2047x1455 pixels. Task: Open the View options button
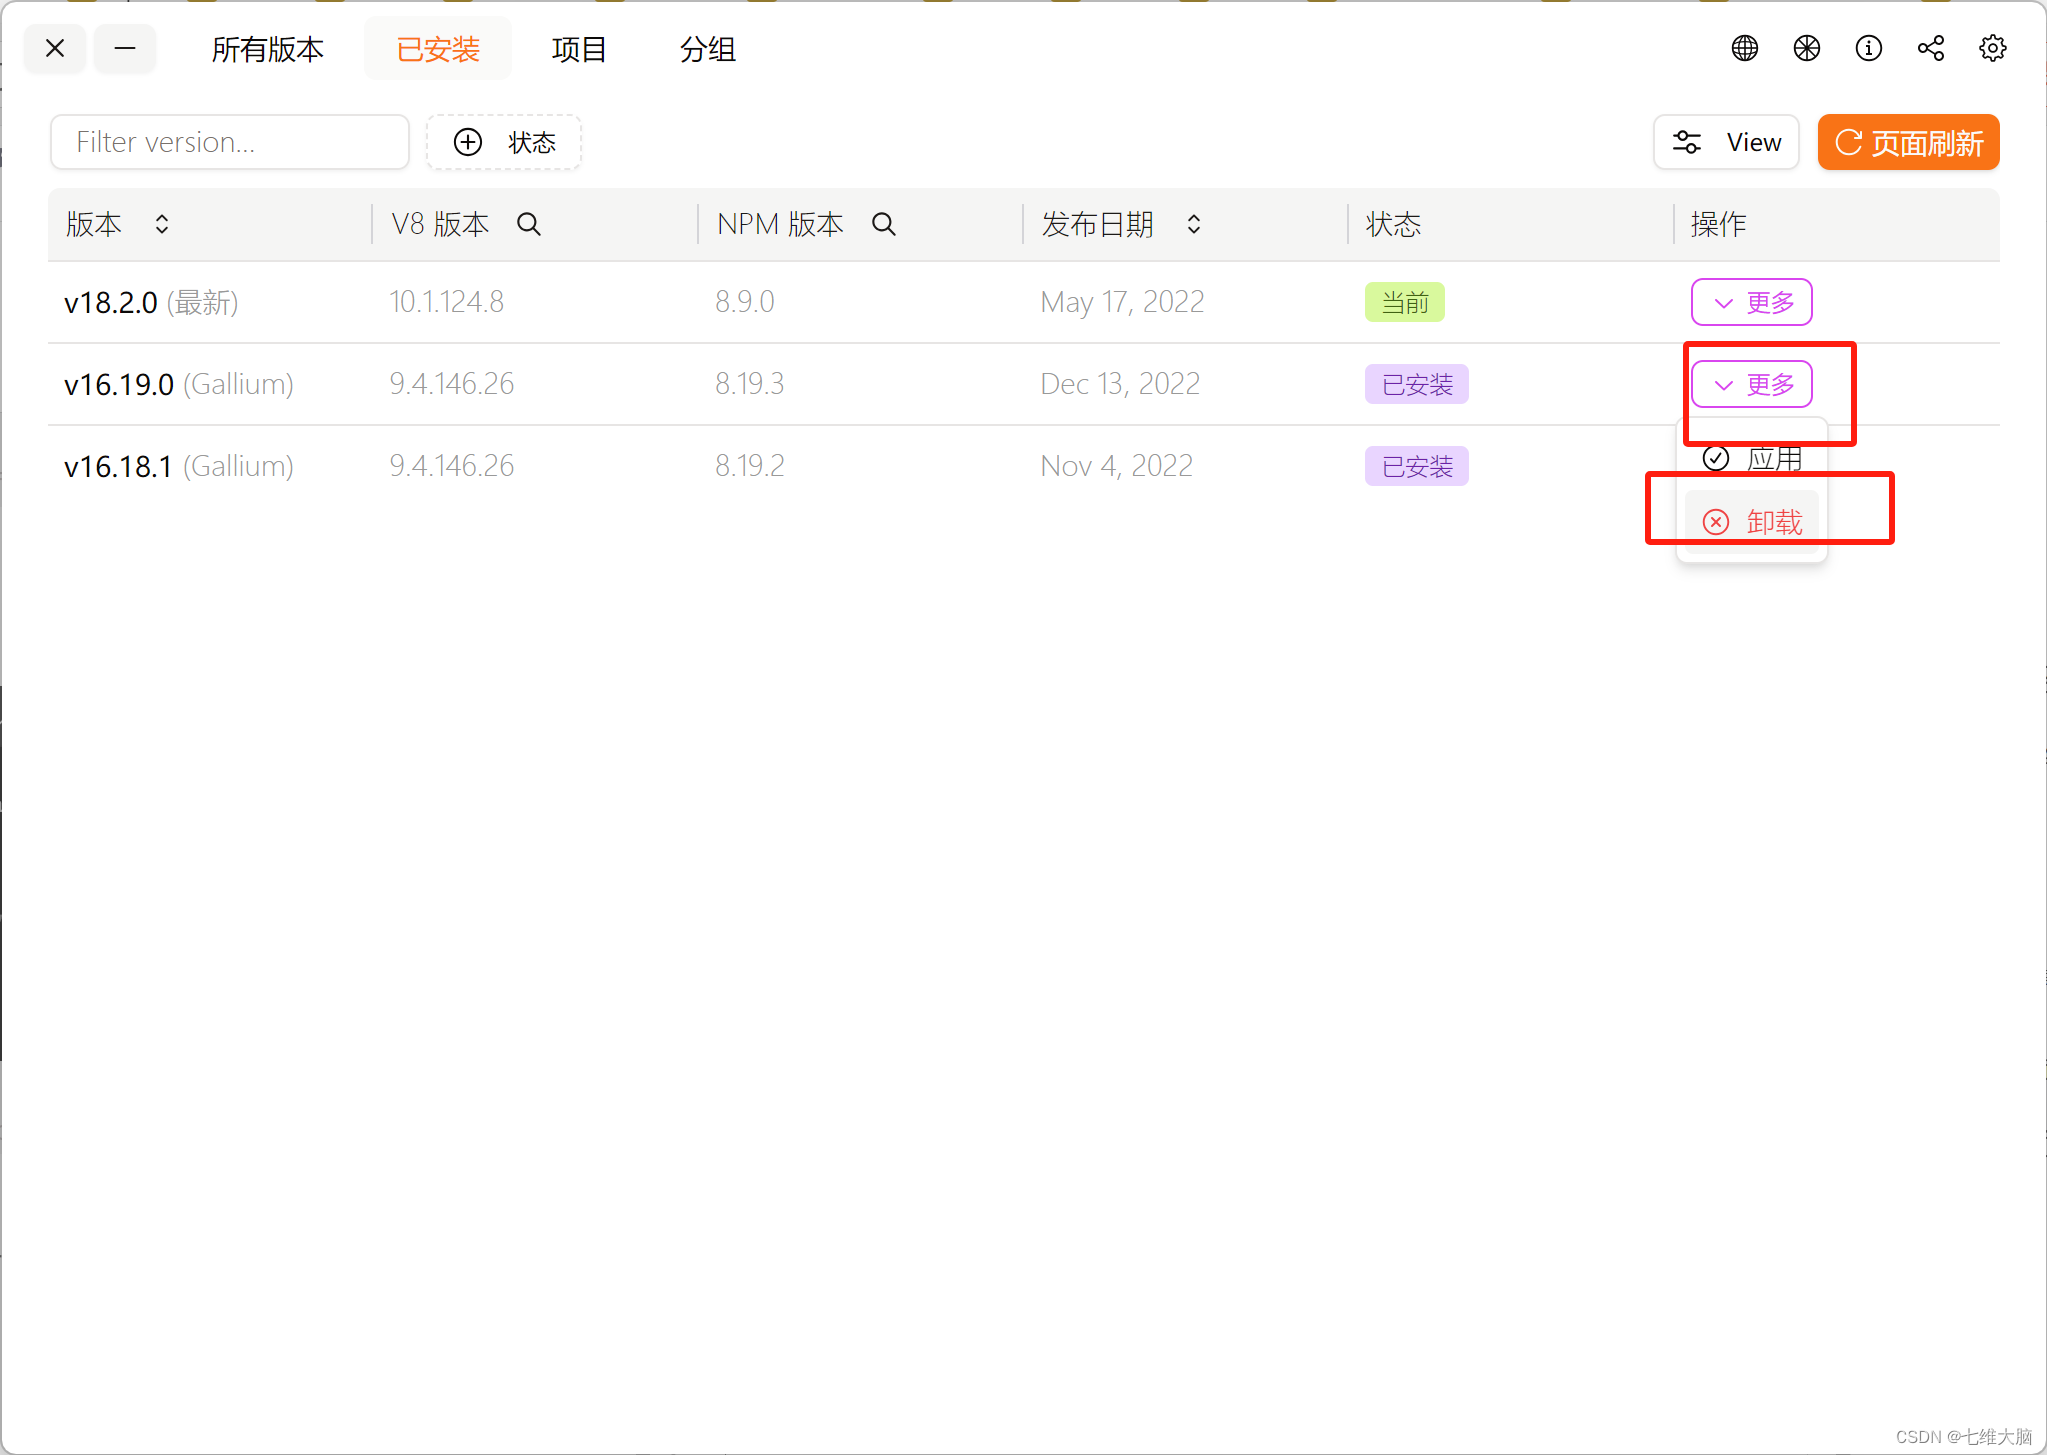[1726, 142]
